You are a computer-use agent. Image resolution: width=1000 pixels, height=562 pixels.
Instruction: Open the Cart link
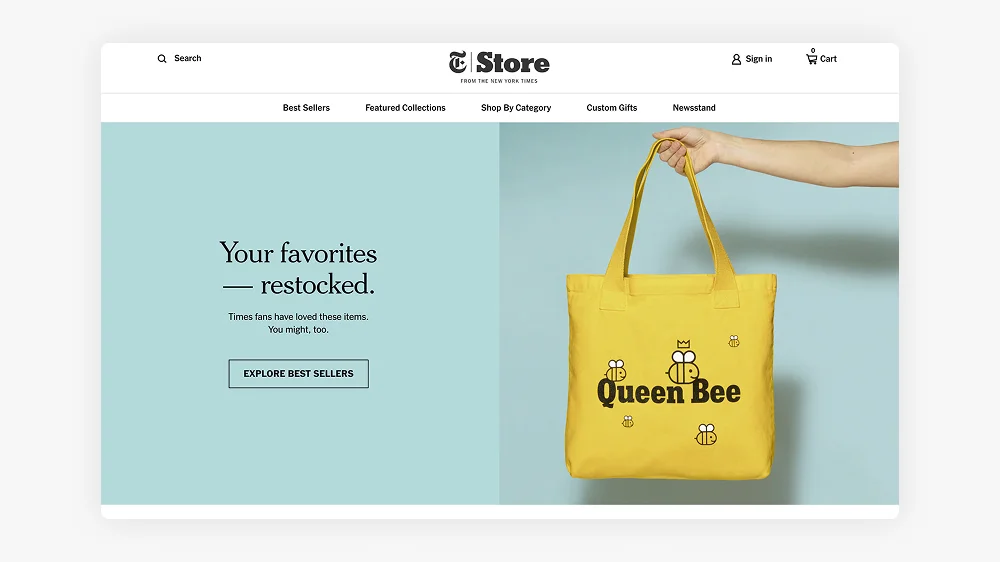coord(828,59)
